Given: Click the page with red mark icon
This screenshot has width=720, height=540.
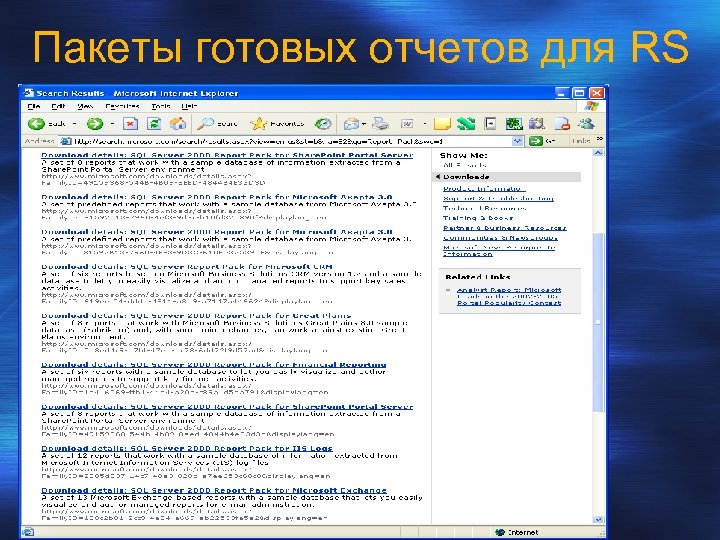Looking at the screenshot, I should (562, 124).
